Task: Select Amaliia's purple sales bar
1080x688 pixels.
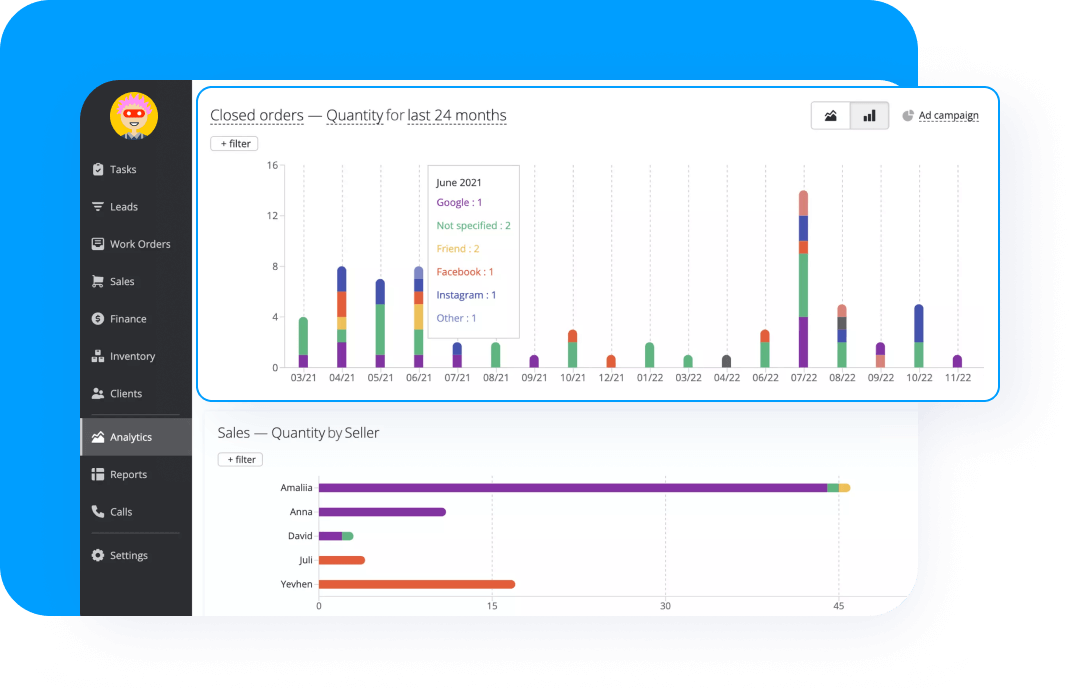Action: coord(570,487)
